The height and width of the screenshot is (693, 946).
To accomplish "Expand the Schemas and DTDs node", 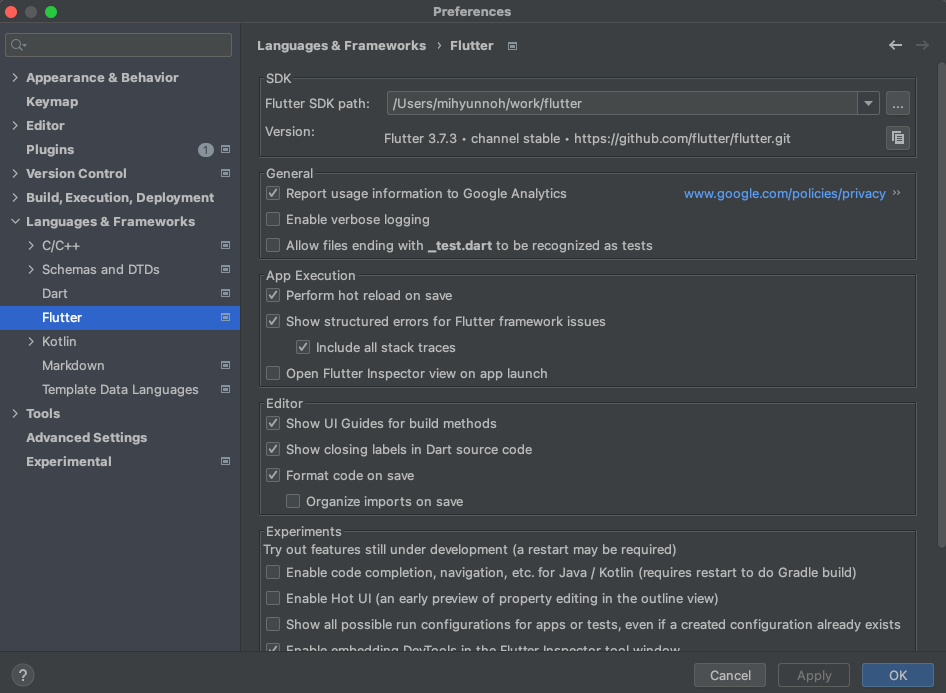I will [x=31, y=269].
